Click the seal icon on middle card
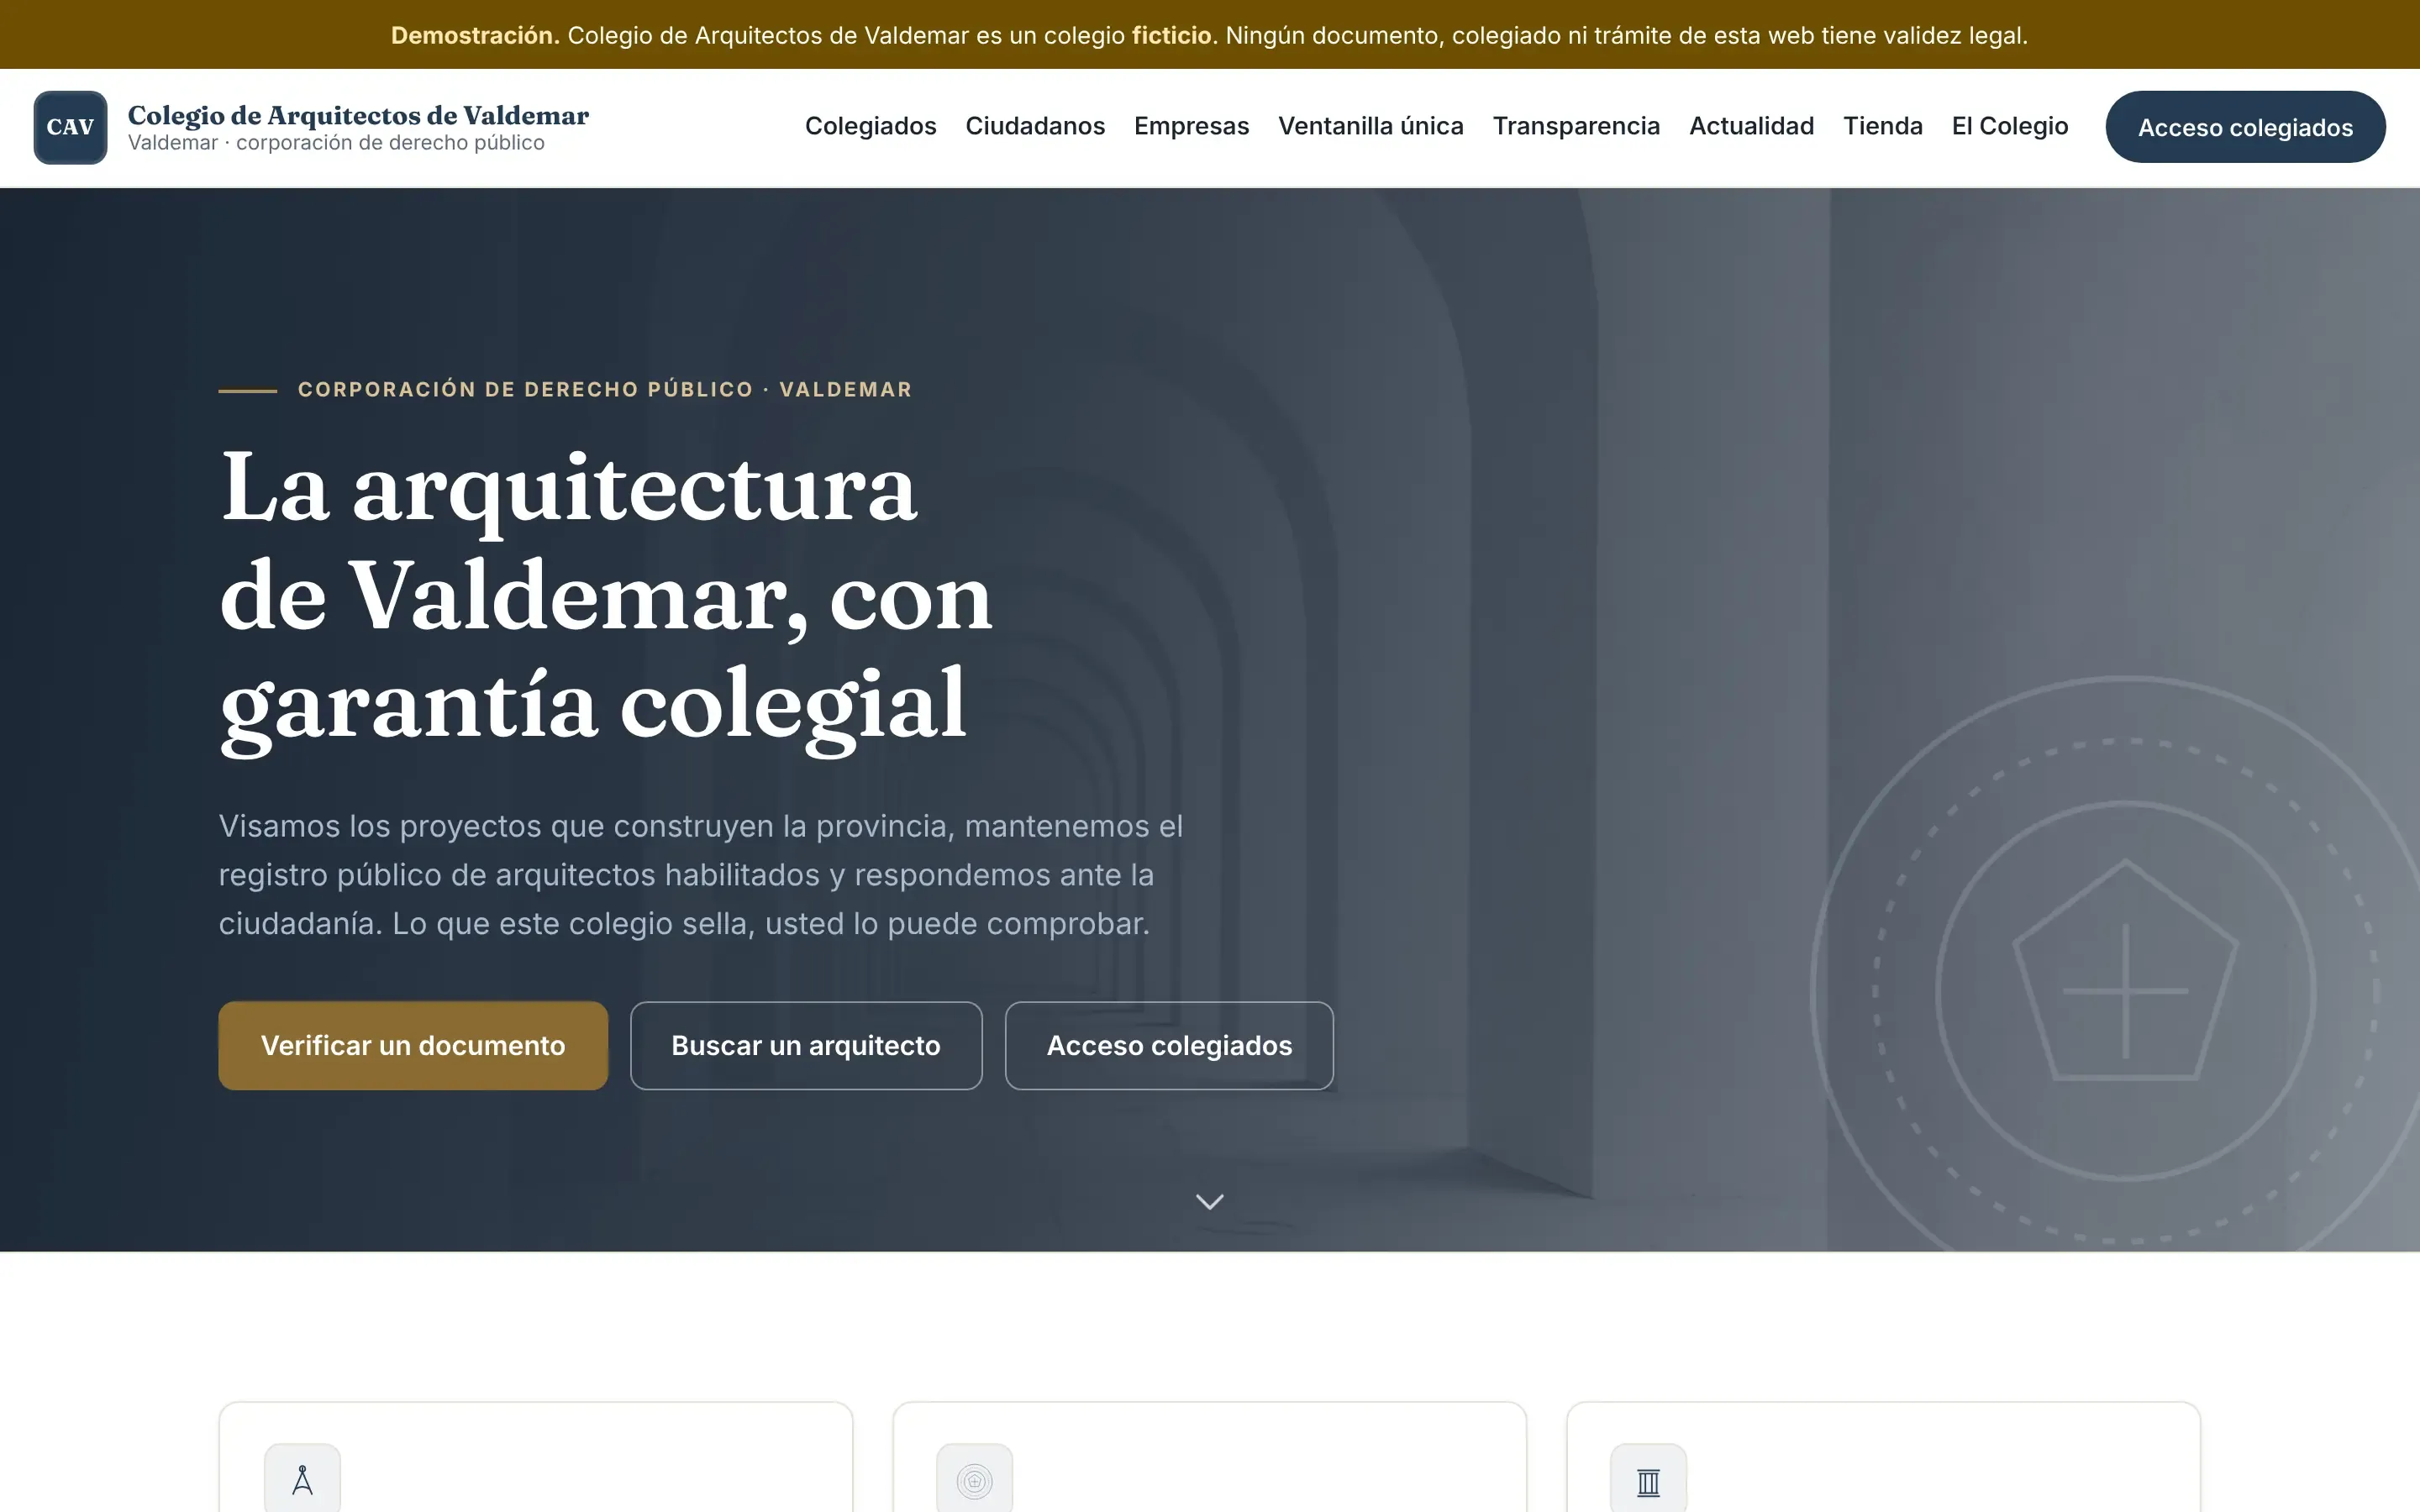This screenshot has width=2420, height=1512. [974, 1480]
